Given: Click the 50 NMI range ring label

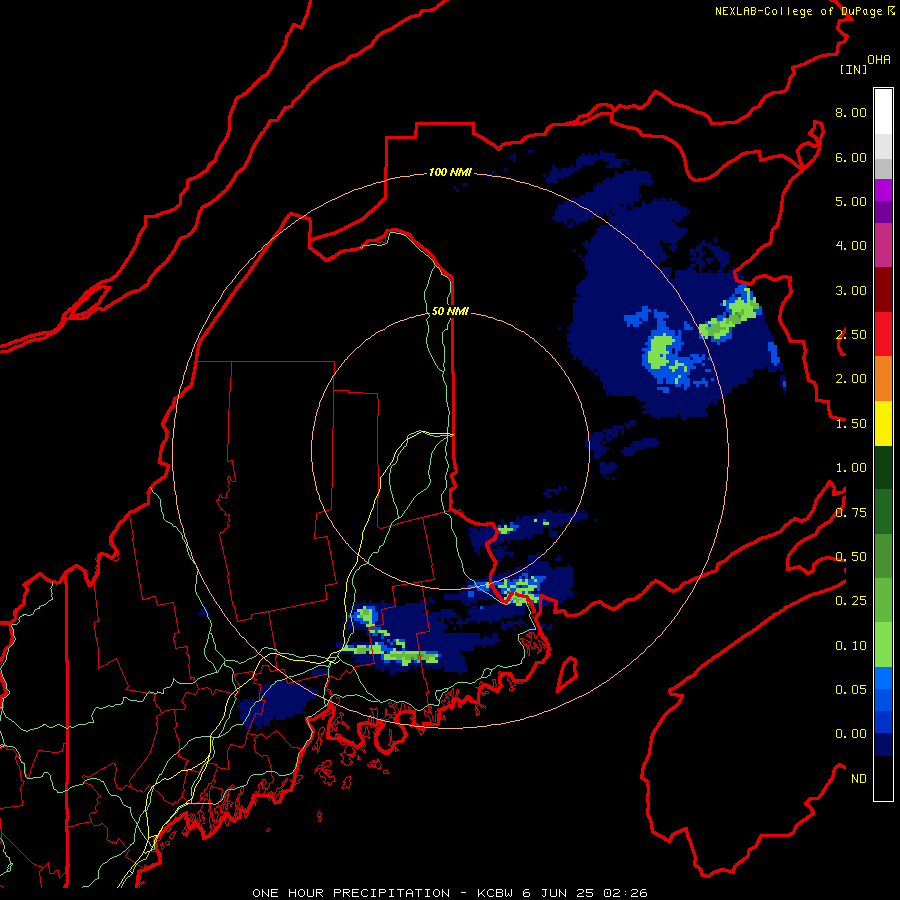Looking at the screenshot, I should click(450, 311).
